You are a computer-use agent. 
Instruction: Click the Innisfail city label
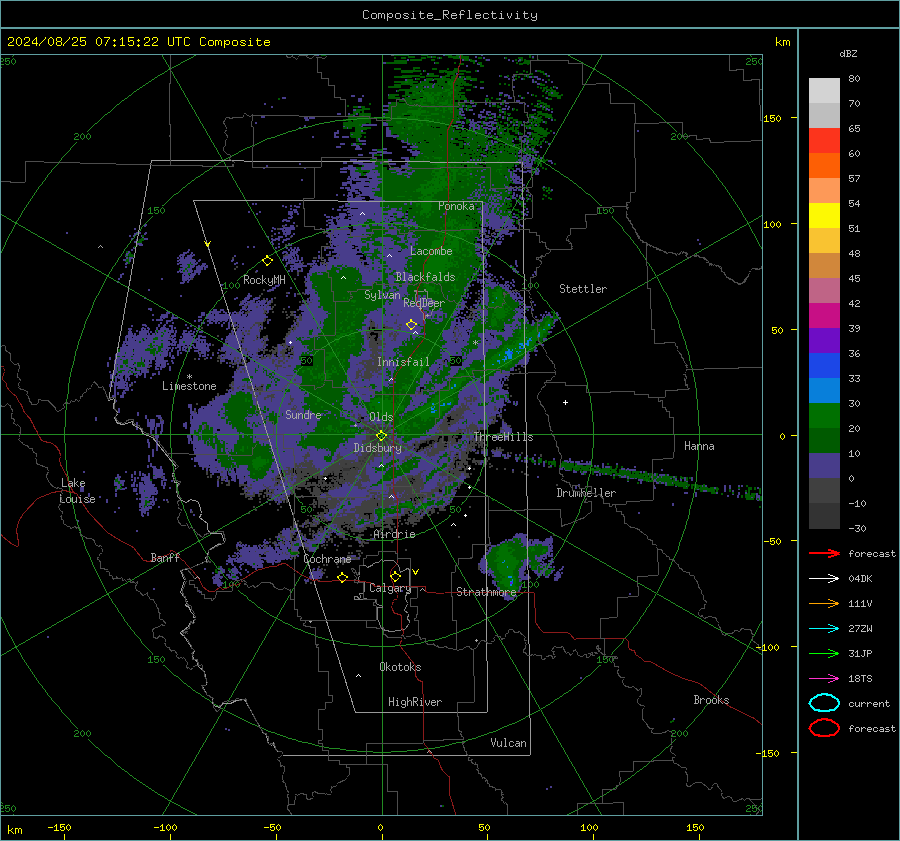(403, 362)
